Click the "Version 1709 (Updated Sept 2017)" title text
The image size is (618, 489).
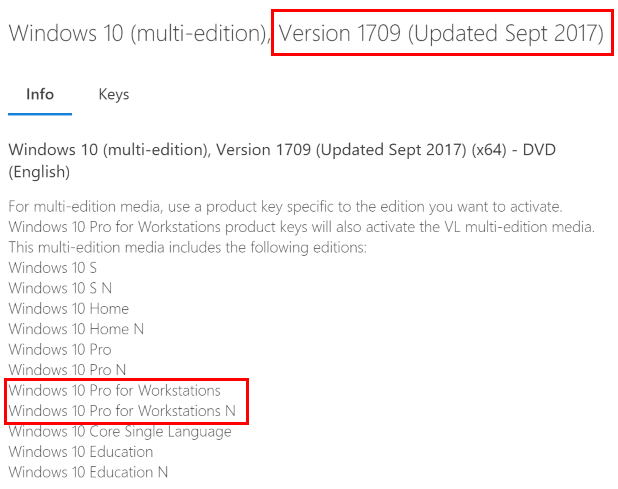[x=441, y=33]
